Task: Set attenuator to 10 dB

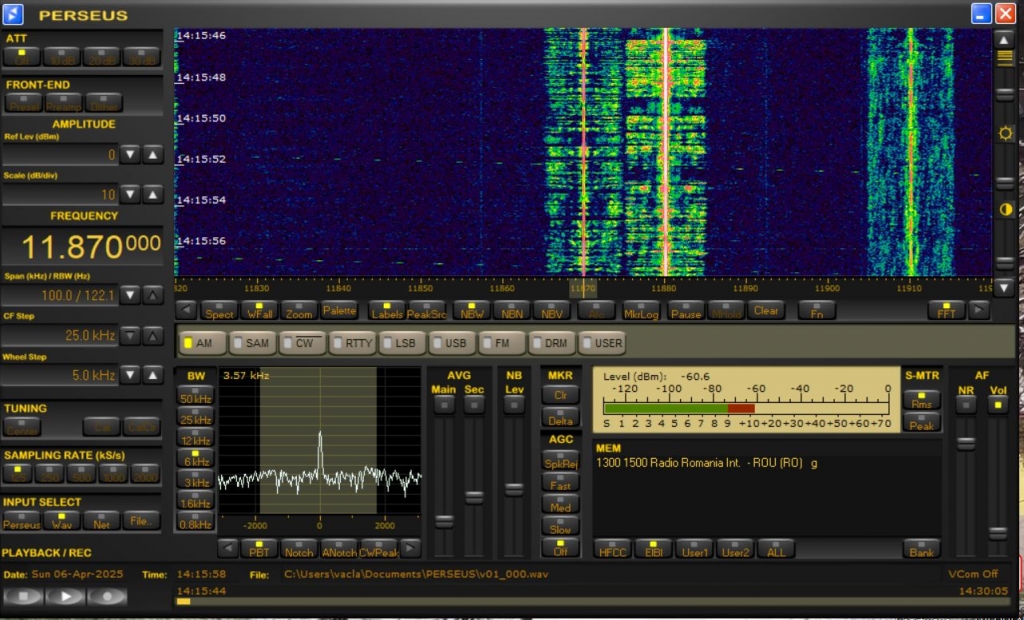Action: 61,57
